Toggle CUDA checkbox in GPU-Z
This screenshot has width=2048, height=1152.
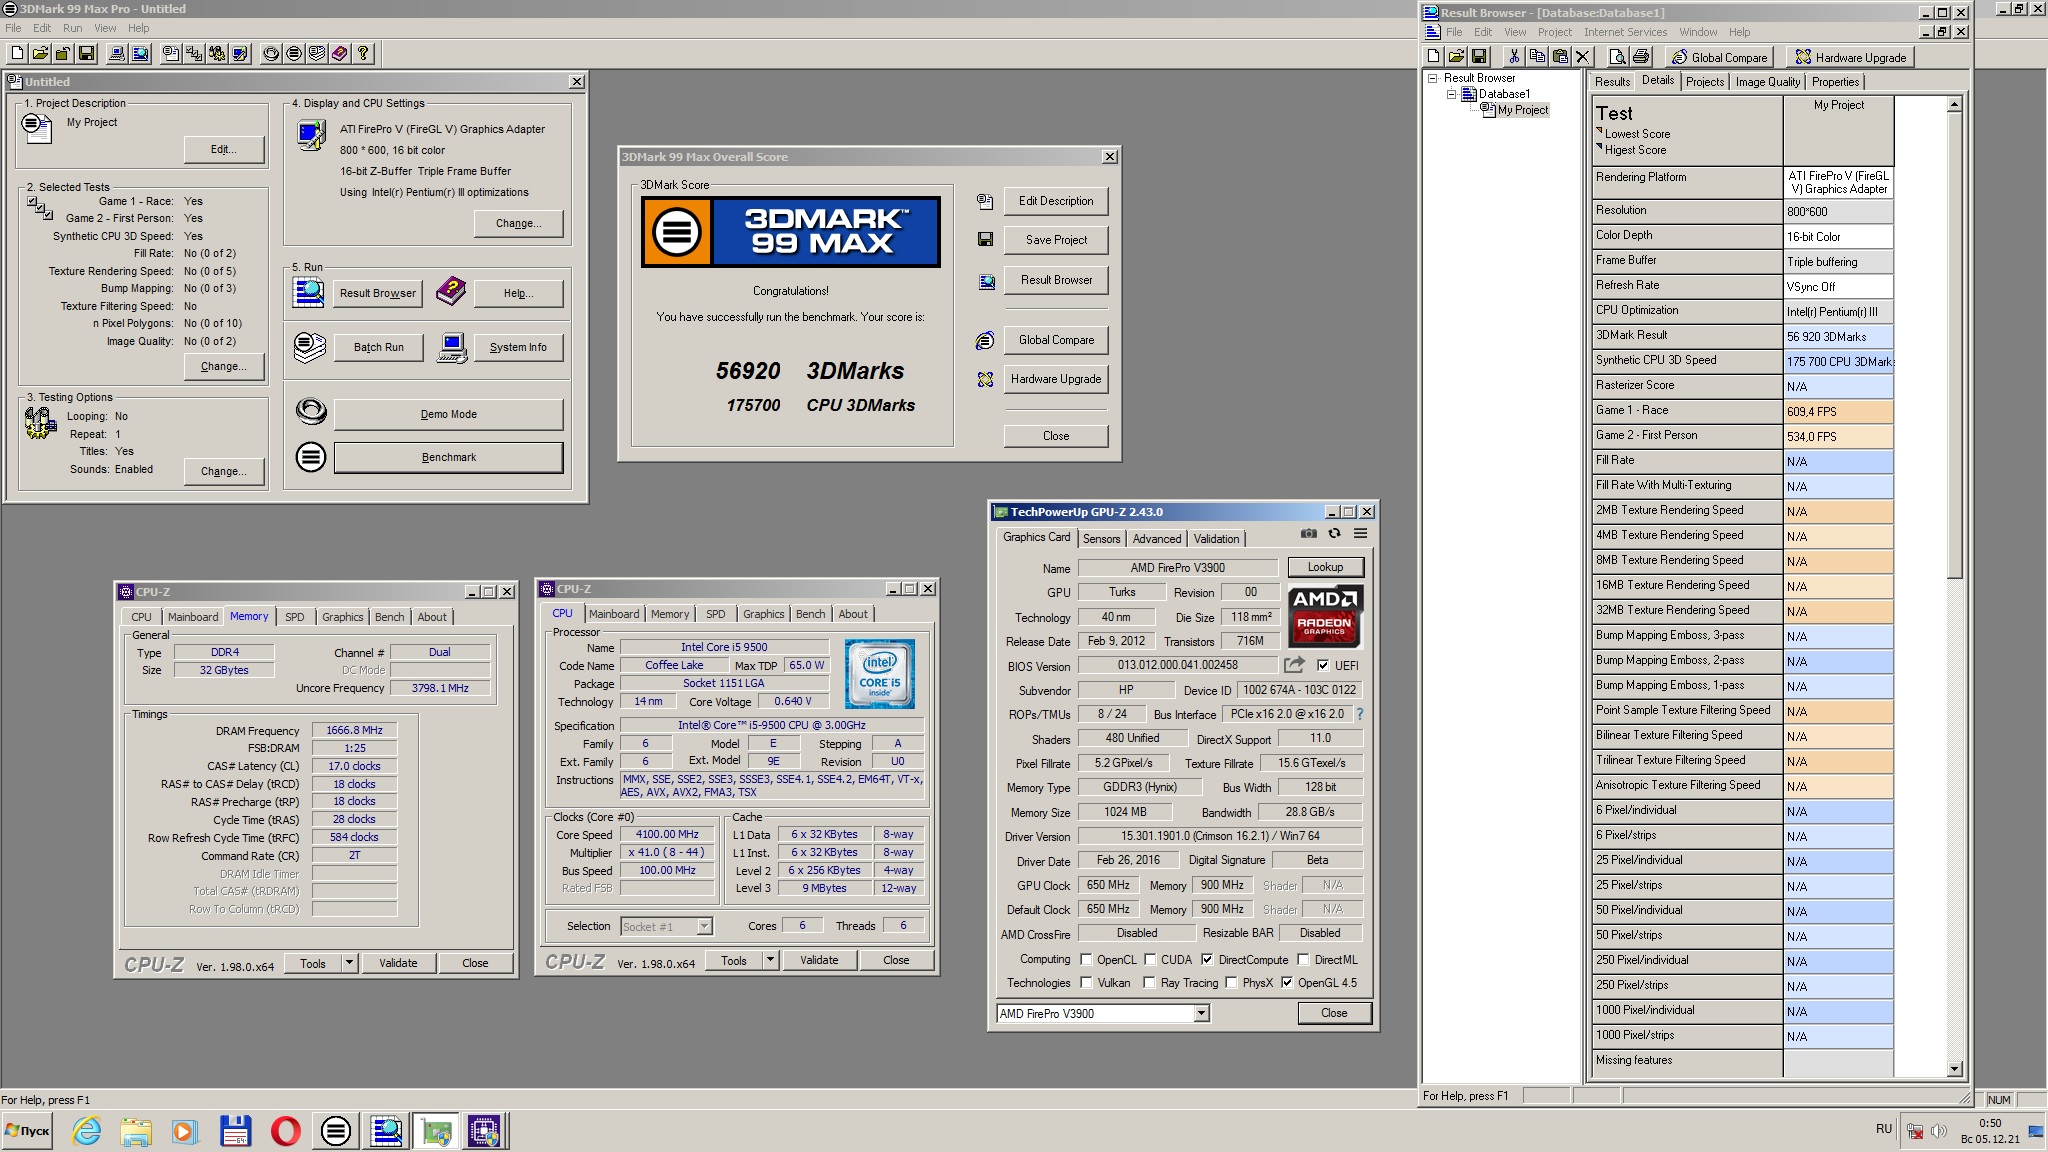[x=1150, y=959]
